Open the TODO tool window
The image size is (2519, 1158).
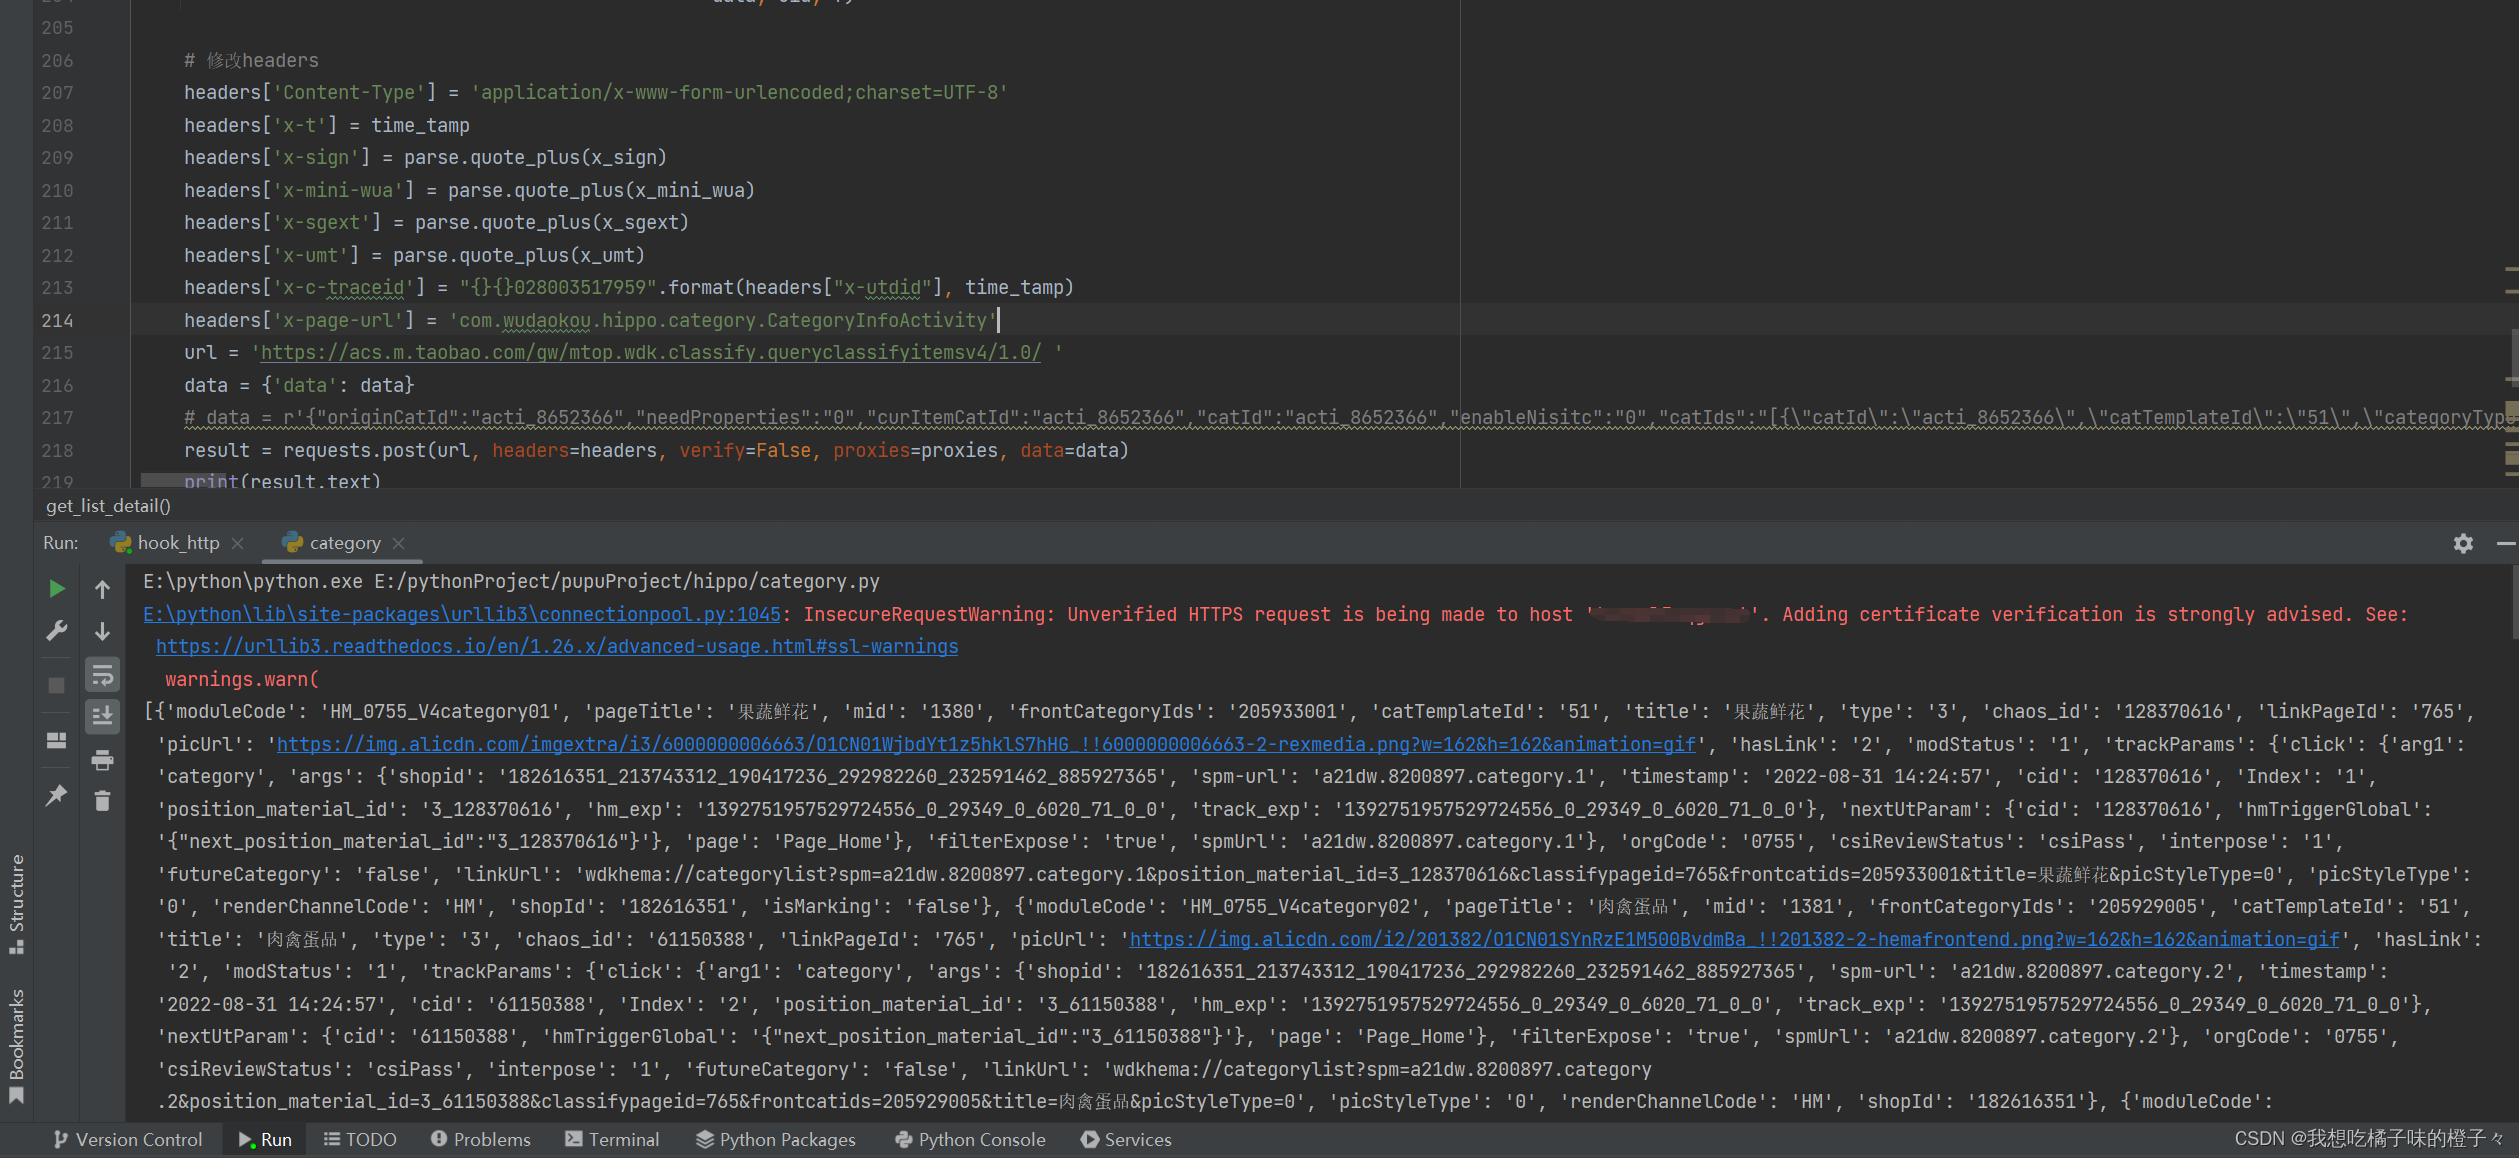(x=360, y=1139)
